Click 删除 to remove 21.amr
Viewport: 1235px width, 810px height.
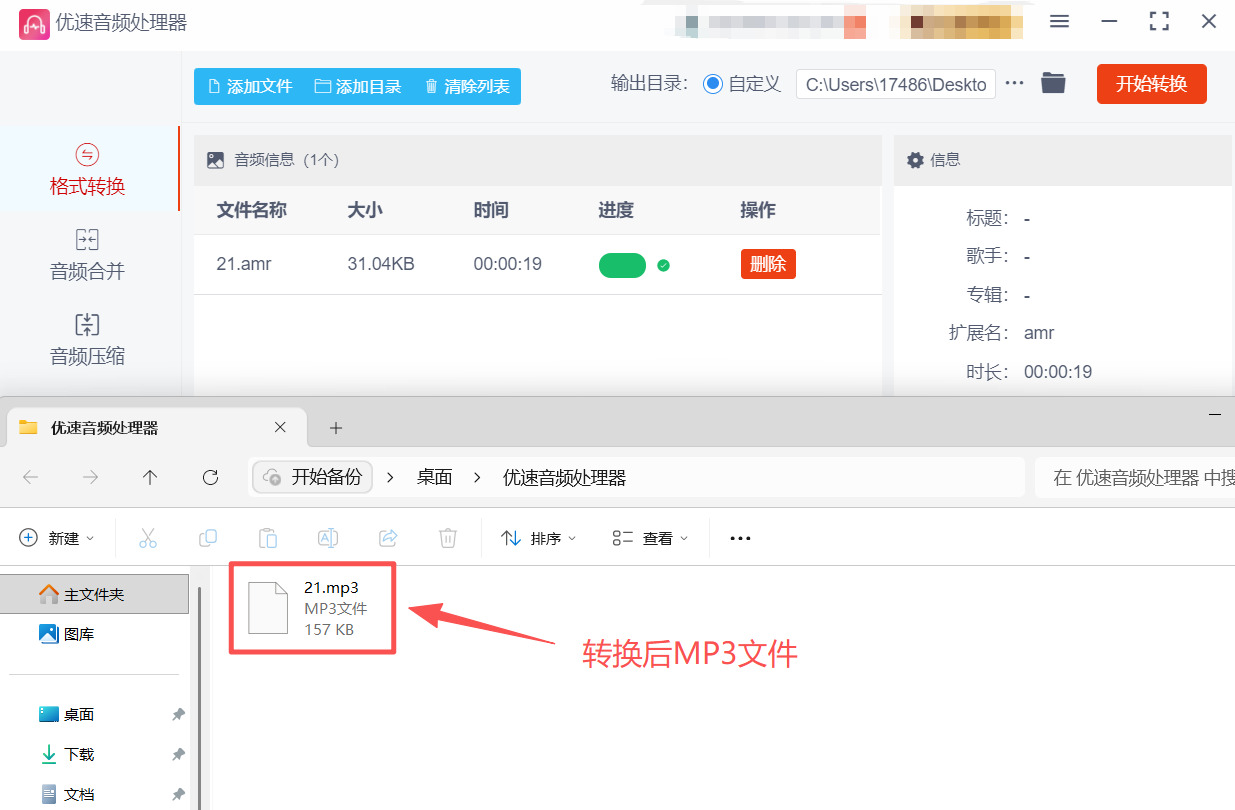768,264
